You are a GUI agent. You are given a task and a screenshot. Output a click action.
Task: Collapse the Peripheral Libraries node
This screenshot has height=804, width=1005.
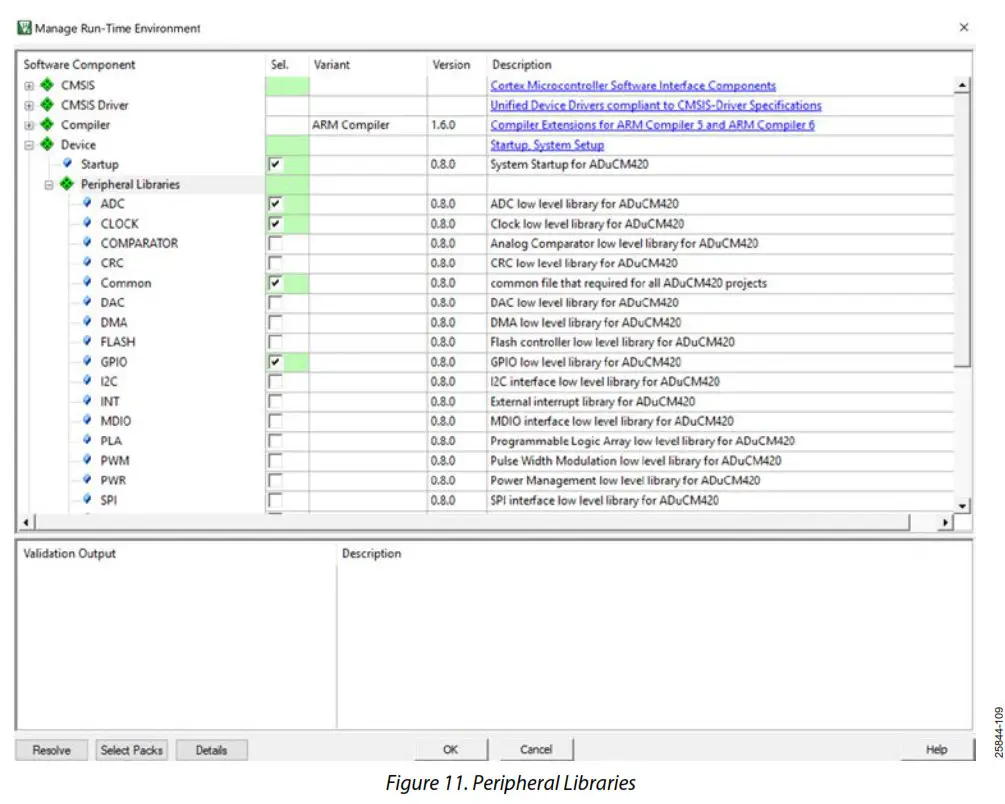point(49,185)
